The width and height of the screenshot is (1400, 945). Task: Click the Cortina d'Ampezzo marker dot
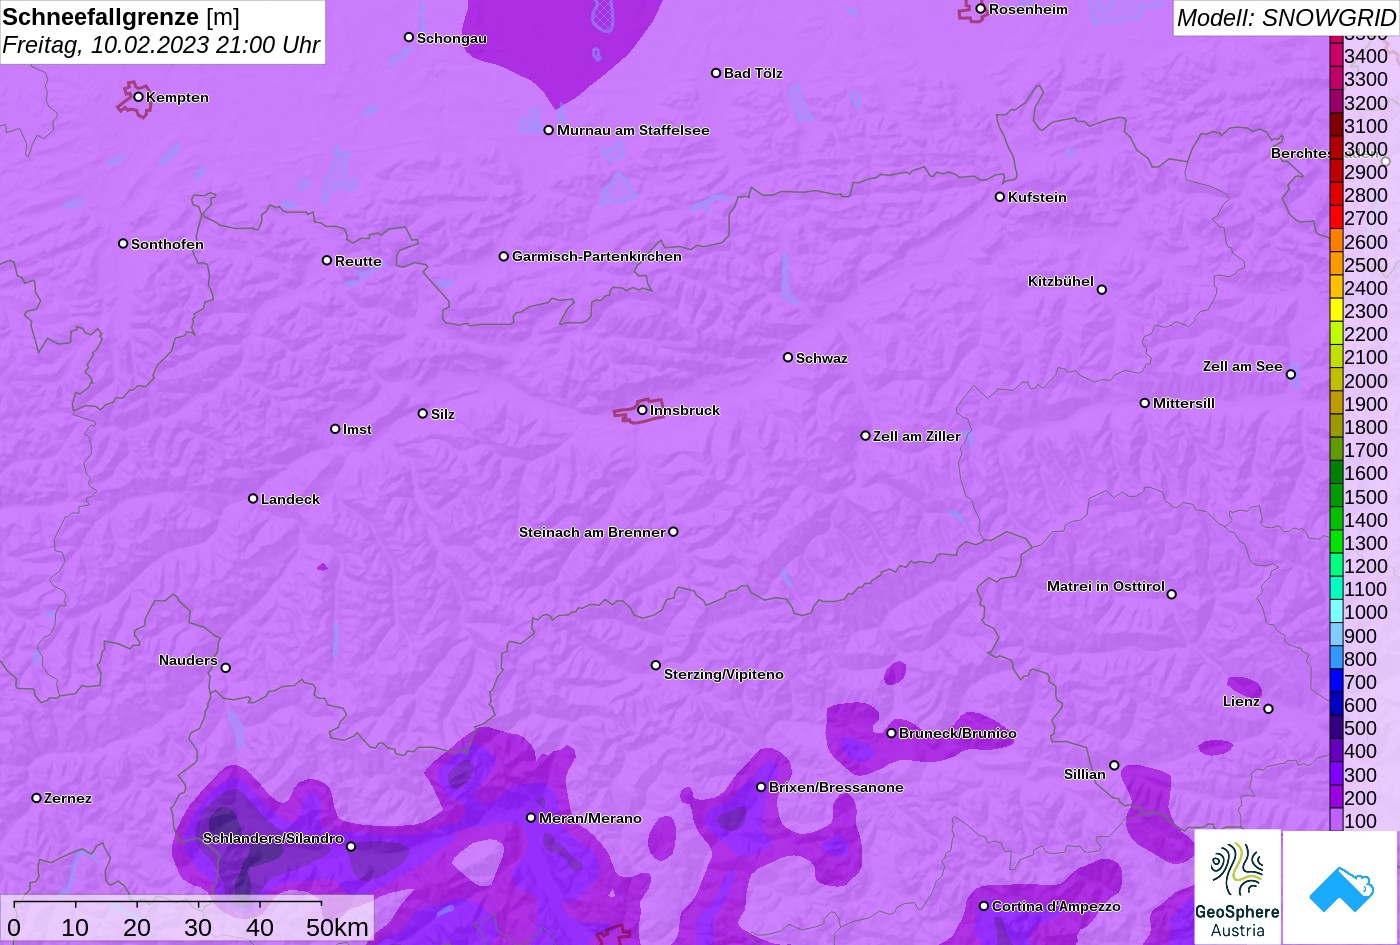(x=984, y=906)
